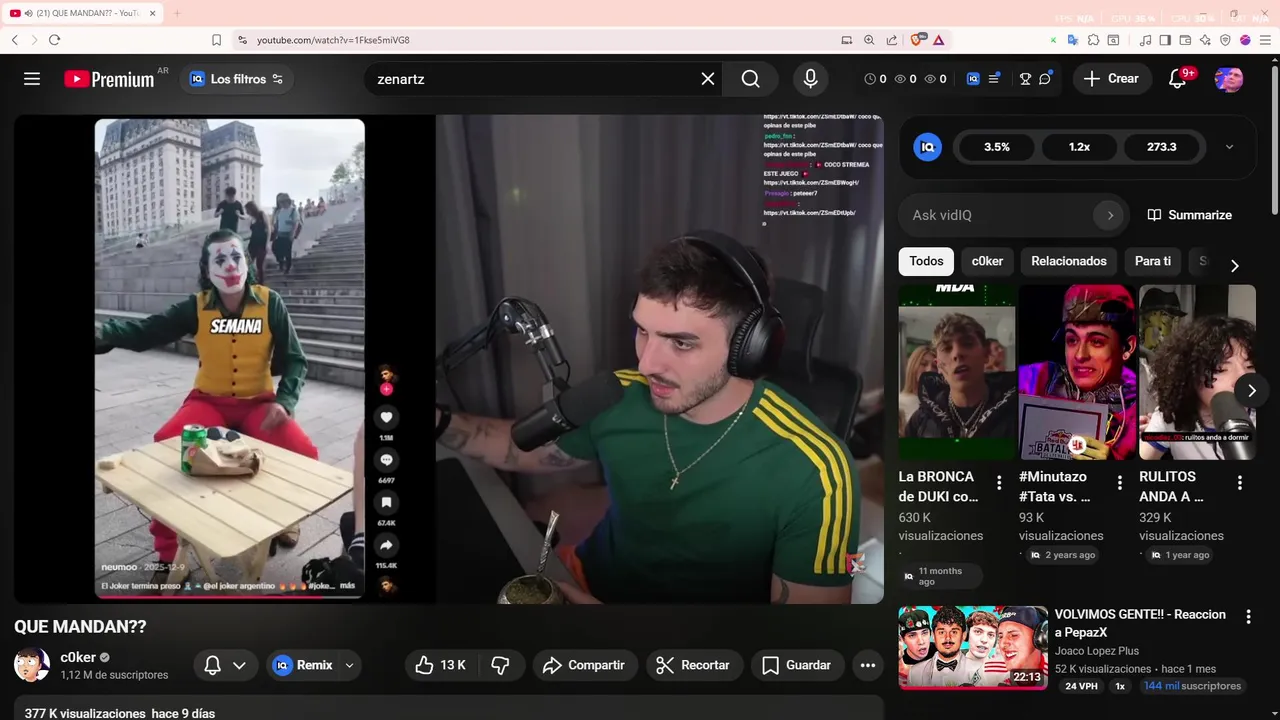This screenshot has width=1280, height=720.
Task: Dislike the video with thumbs-down
Action: (x=501, y=665)
